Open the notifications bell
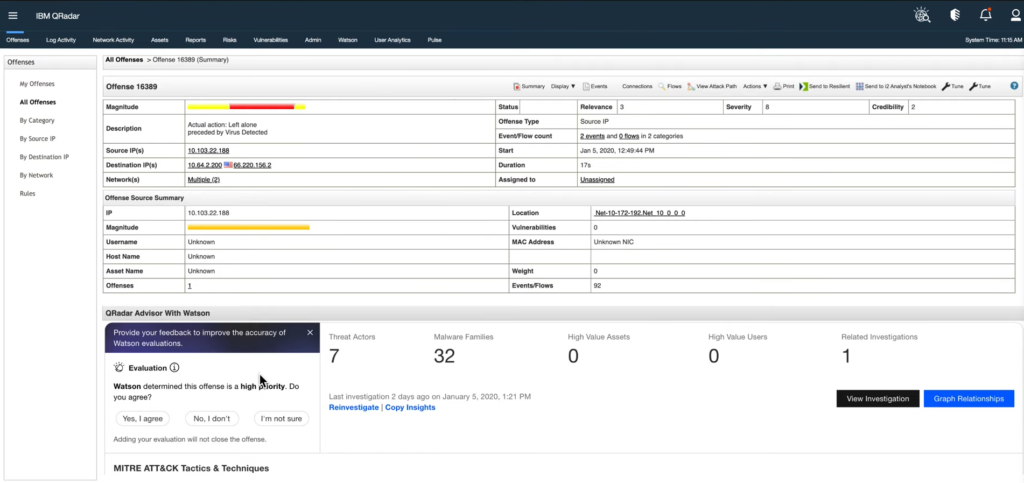 point(985,14)
